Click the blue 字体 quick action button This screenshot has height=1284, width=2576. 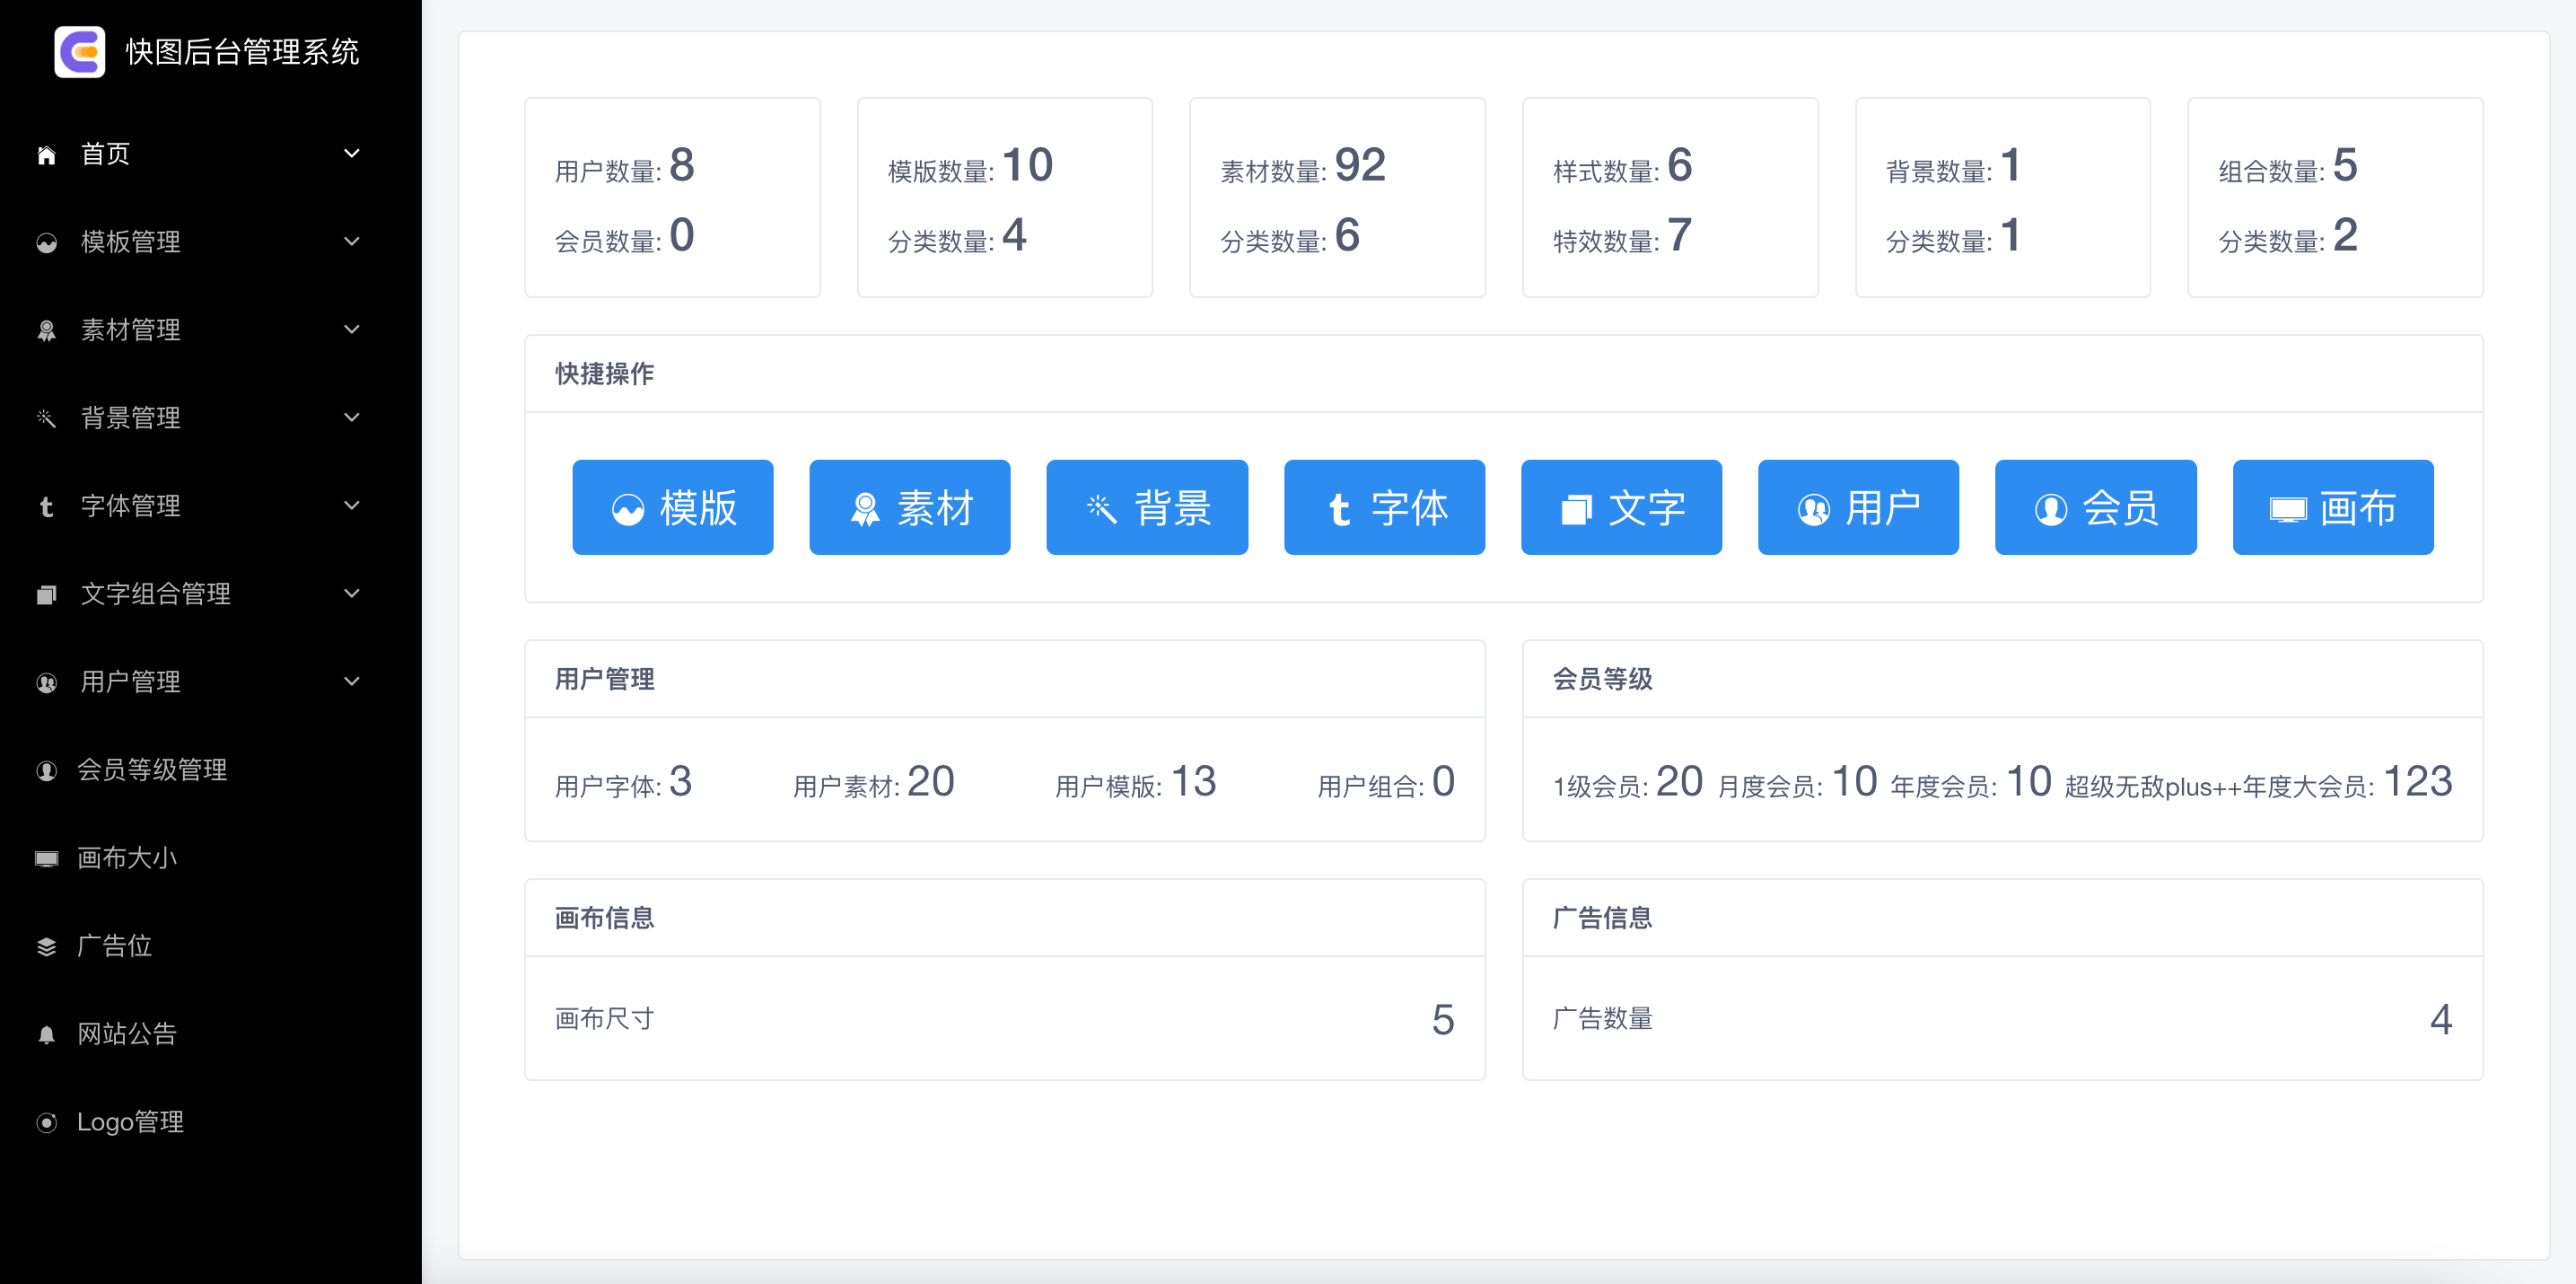(1384, 508)
